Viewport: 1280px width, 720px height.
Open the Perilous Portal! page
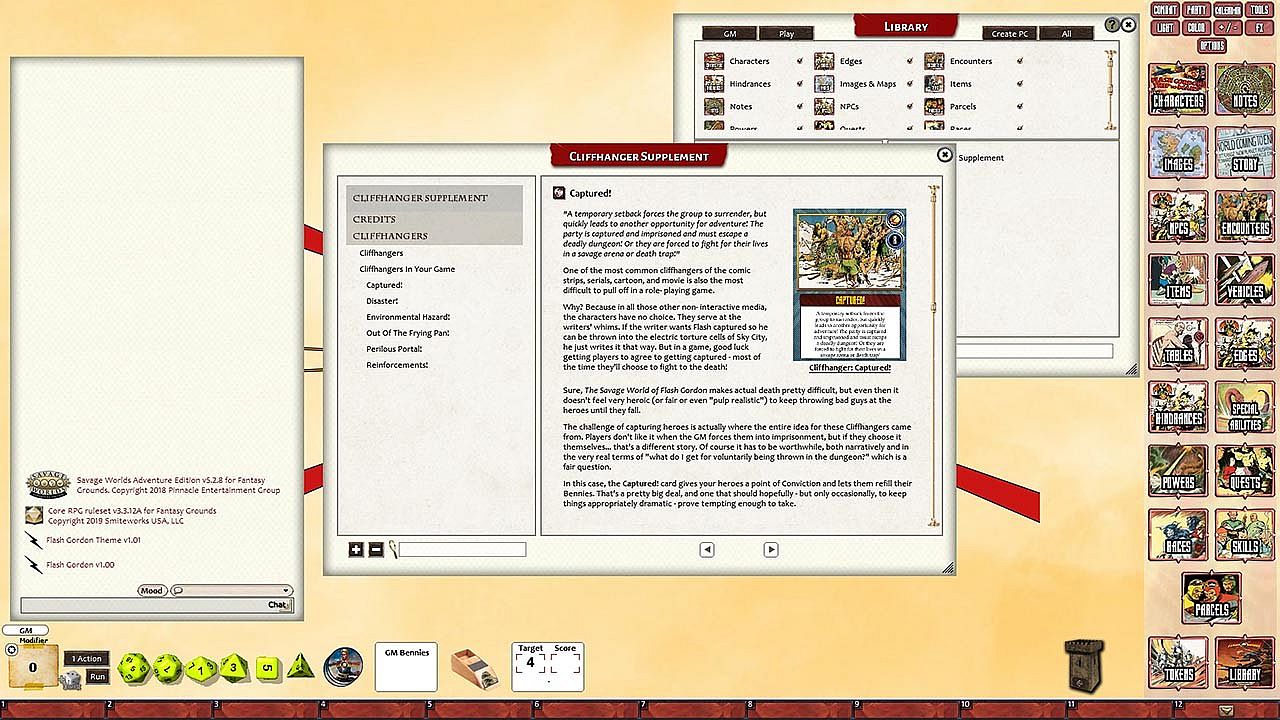coord(394,349)
